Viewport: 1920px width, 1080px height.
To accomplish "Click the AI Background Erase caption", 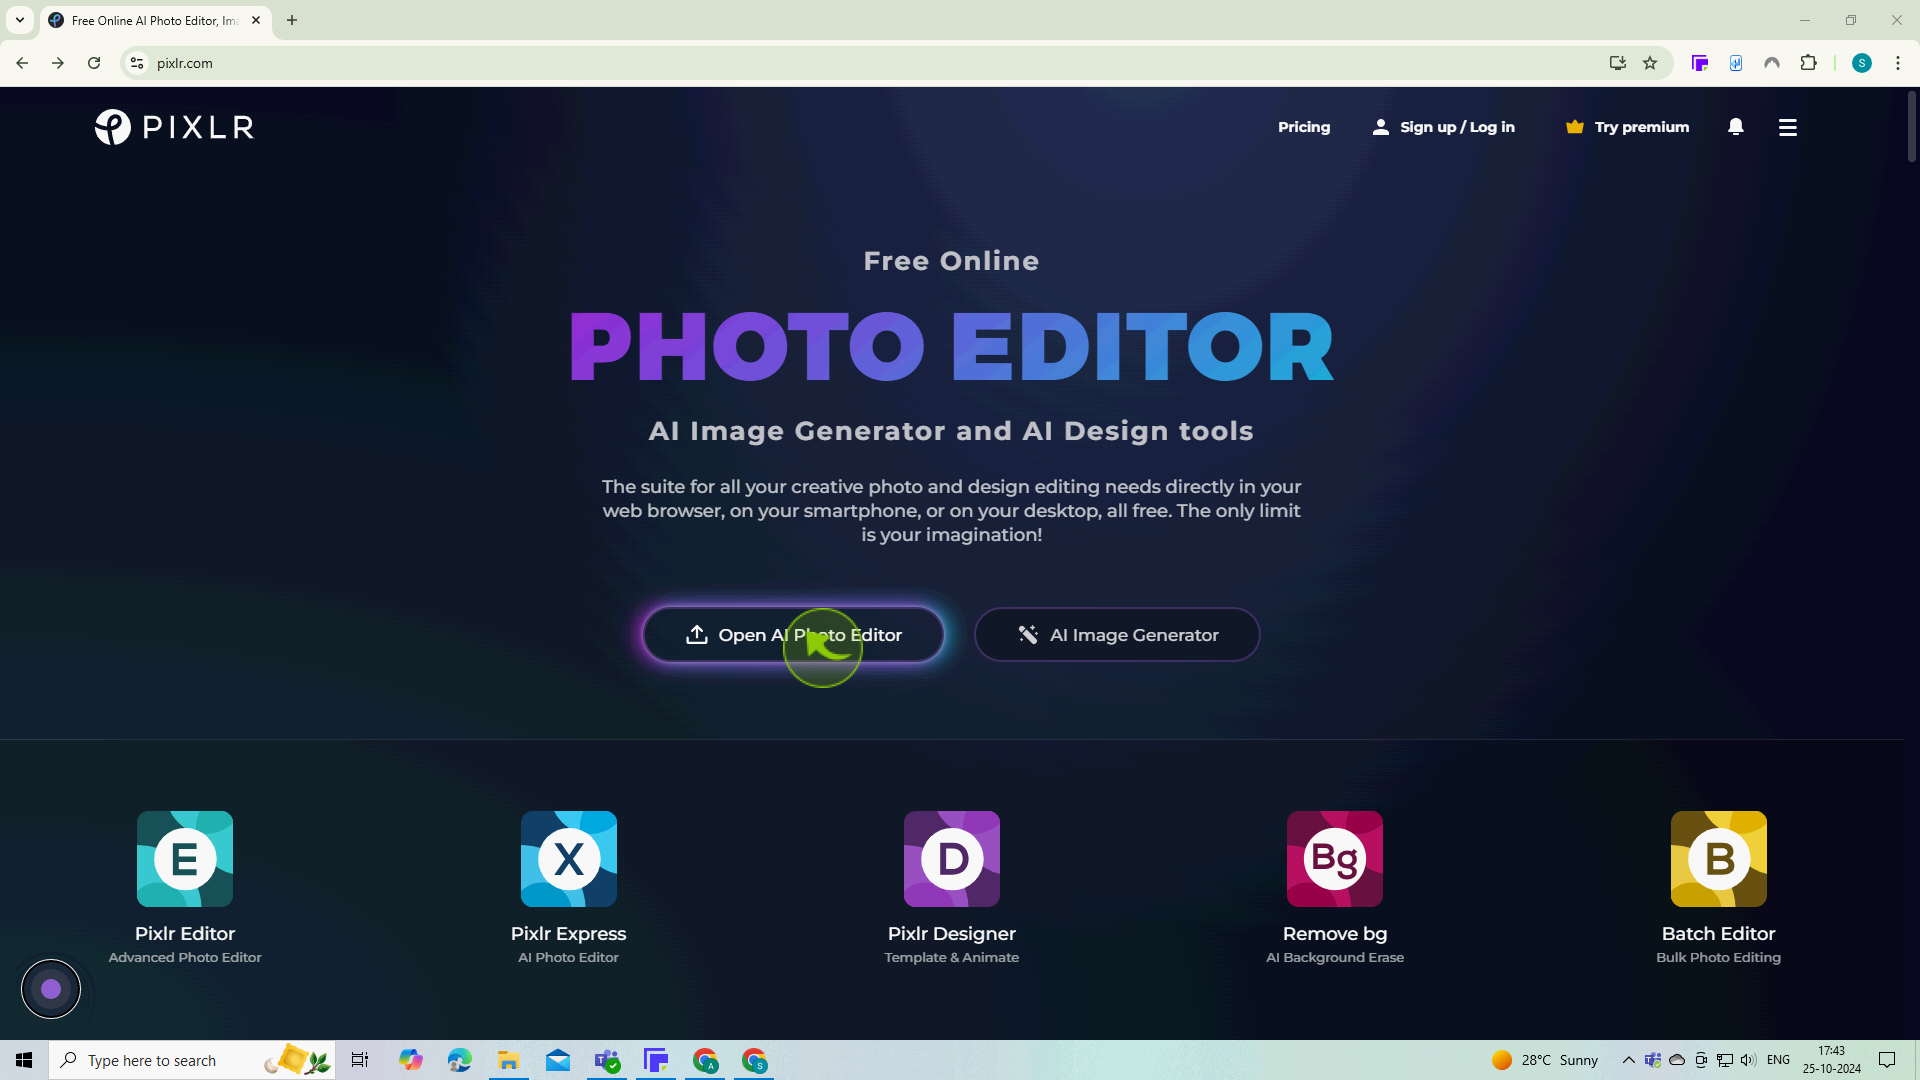I will click(1335, 958).
